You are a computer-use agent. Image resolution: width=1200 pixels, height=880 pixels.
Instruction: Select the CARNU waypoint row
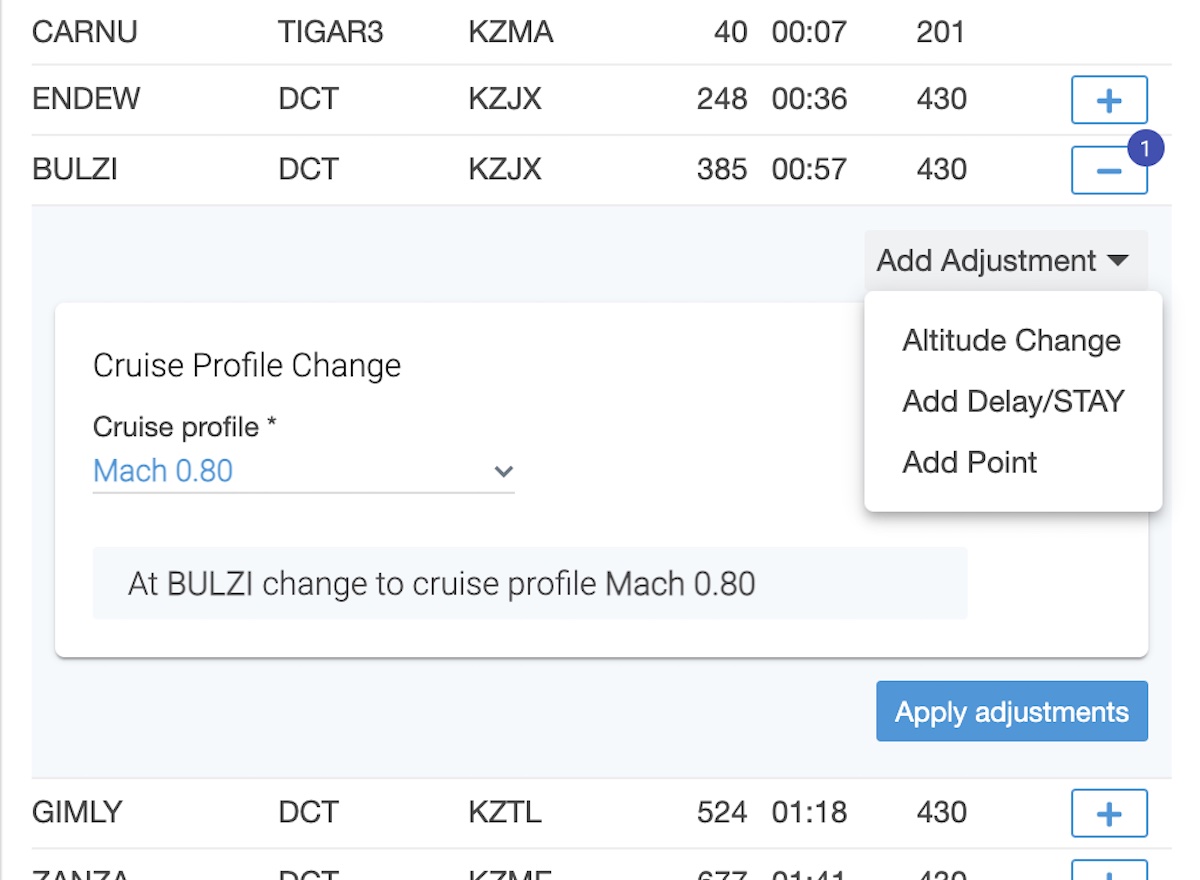[601, 32]
